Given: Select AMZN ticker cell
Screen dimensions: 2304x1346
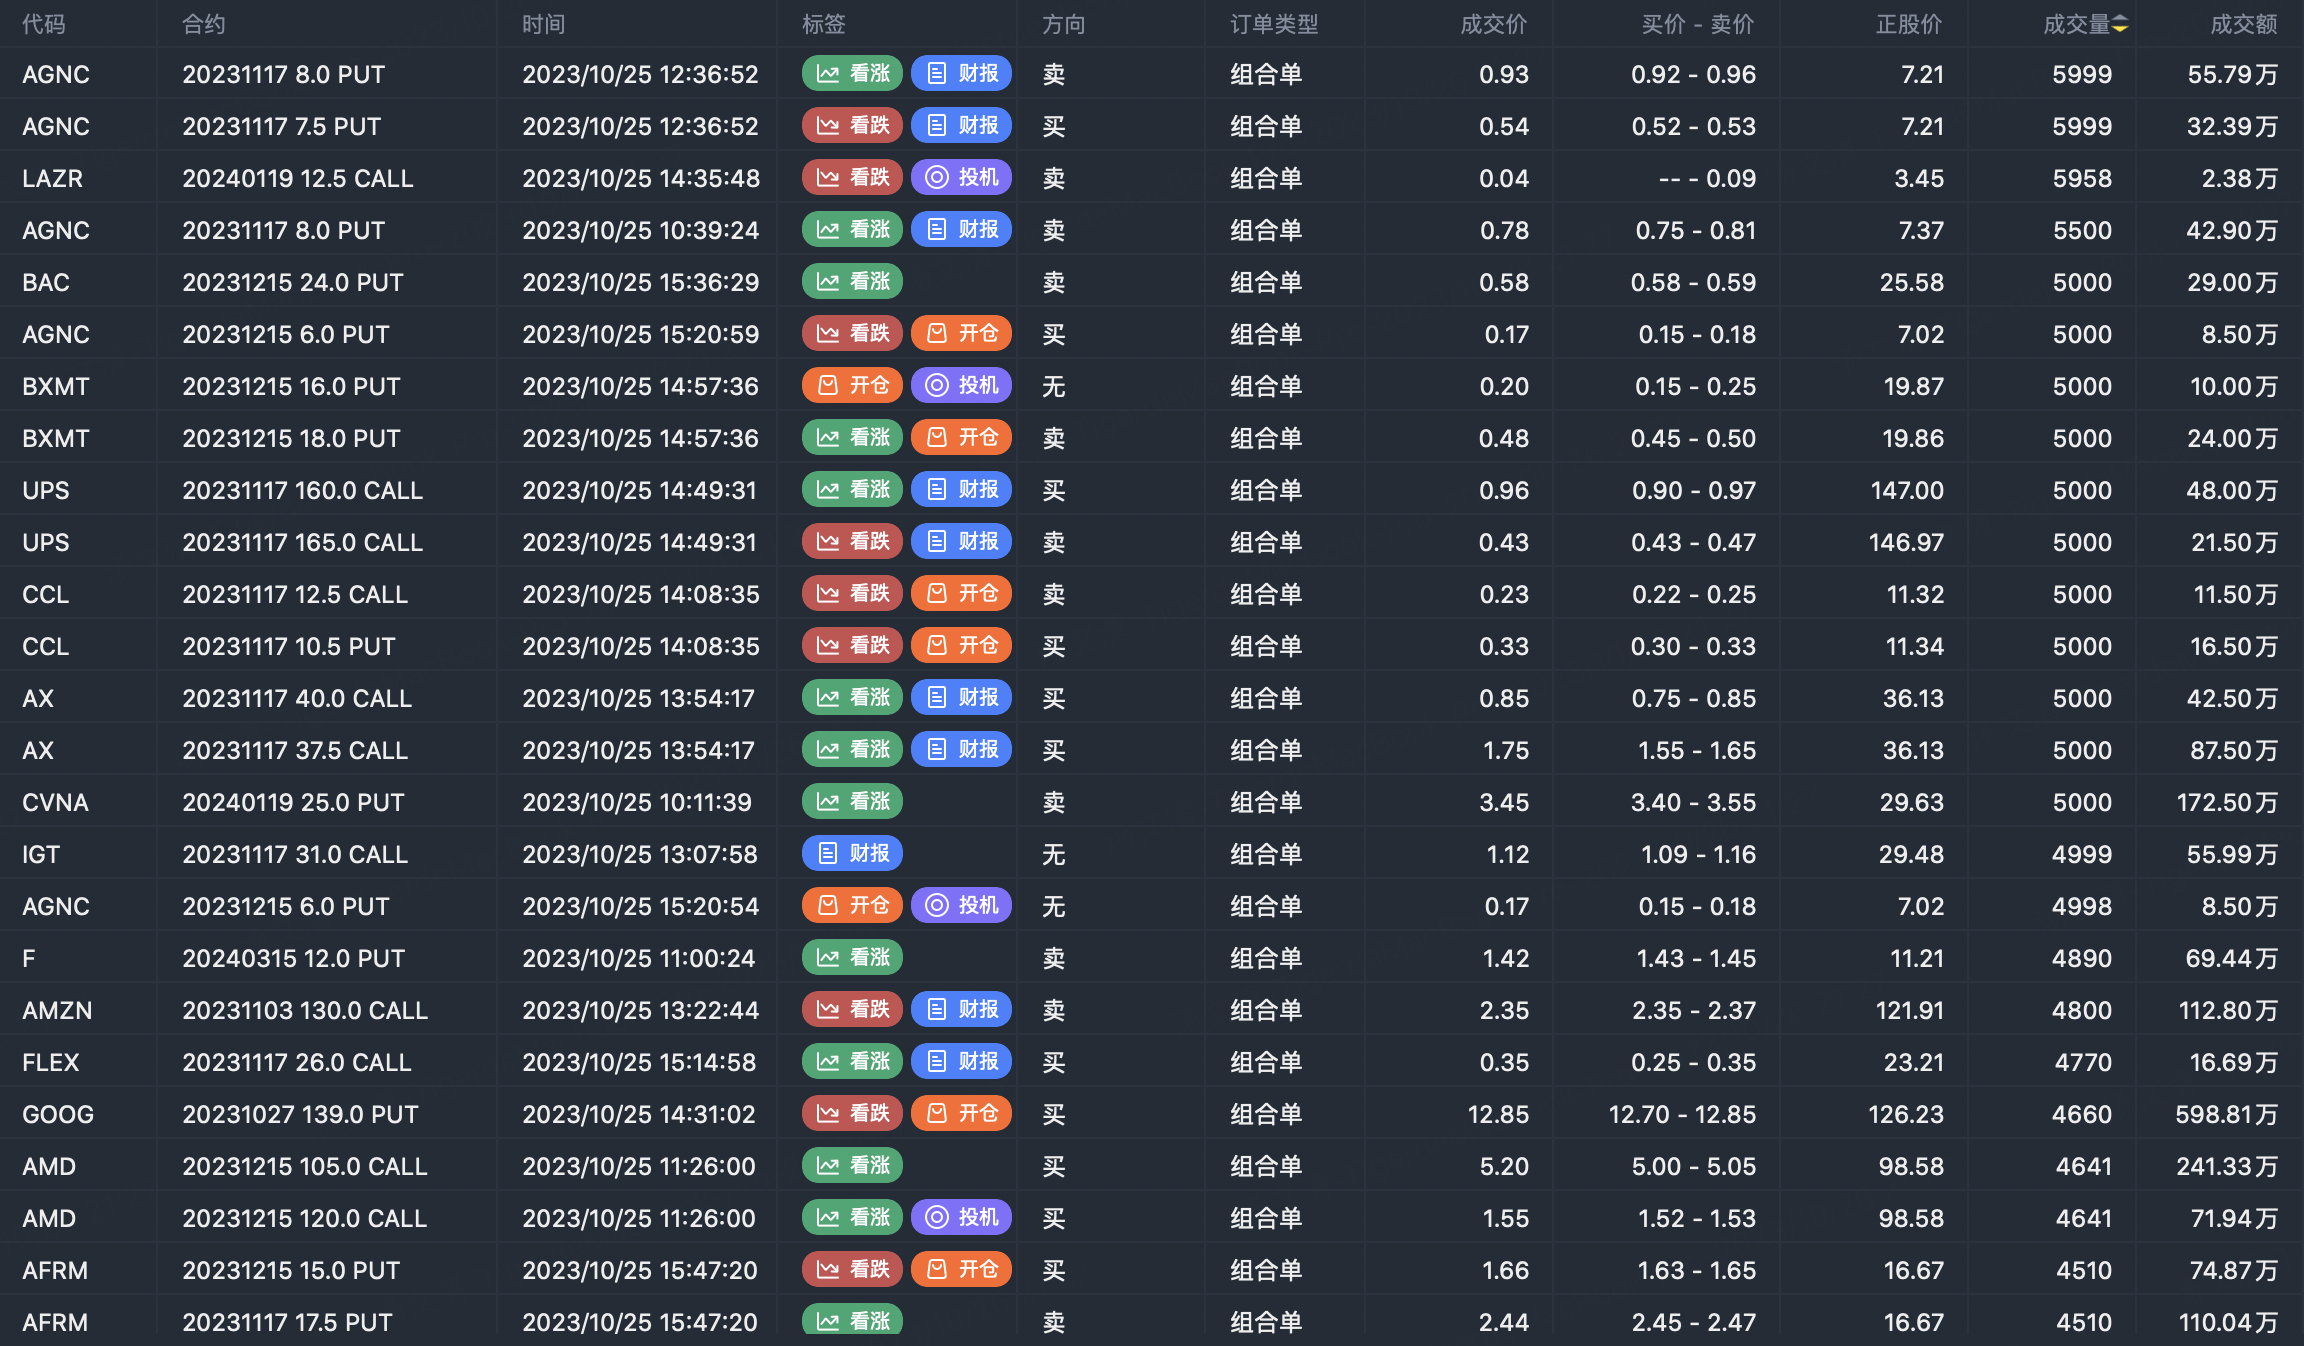Looking at the screenshot, I should pyautogui.click(x=58, y=1010).
